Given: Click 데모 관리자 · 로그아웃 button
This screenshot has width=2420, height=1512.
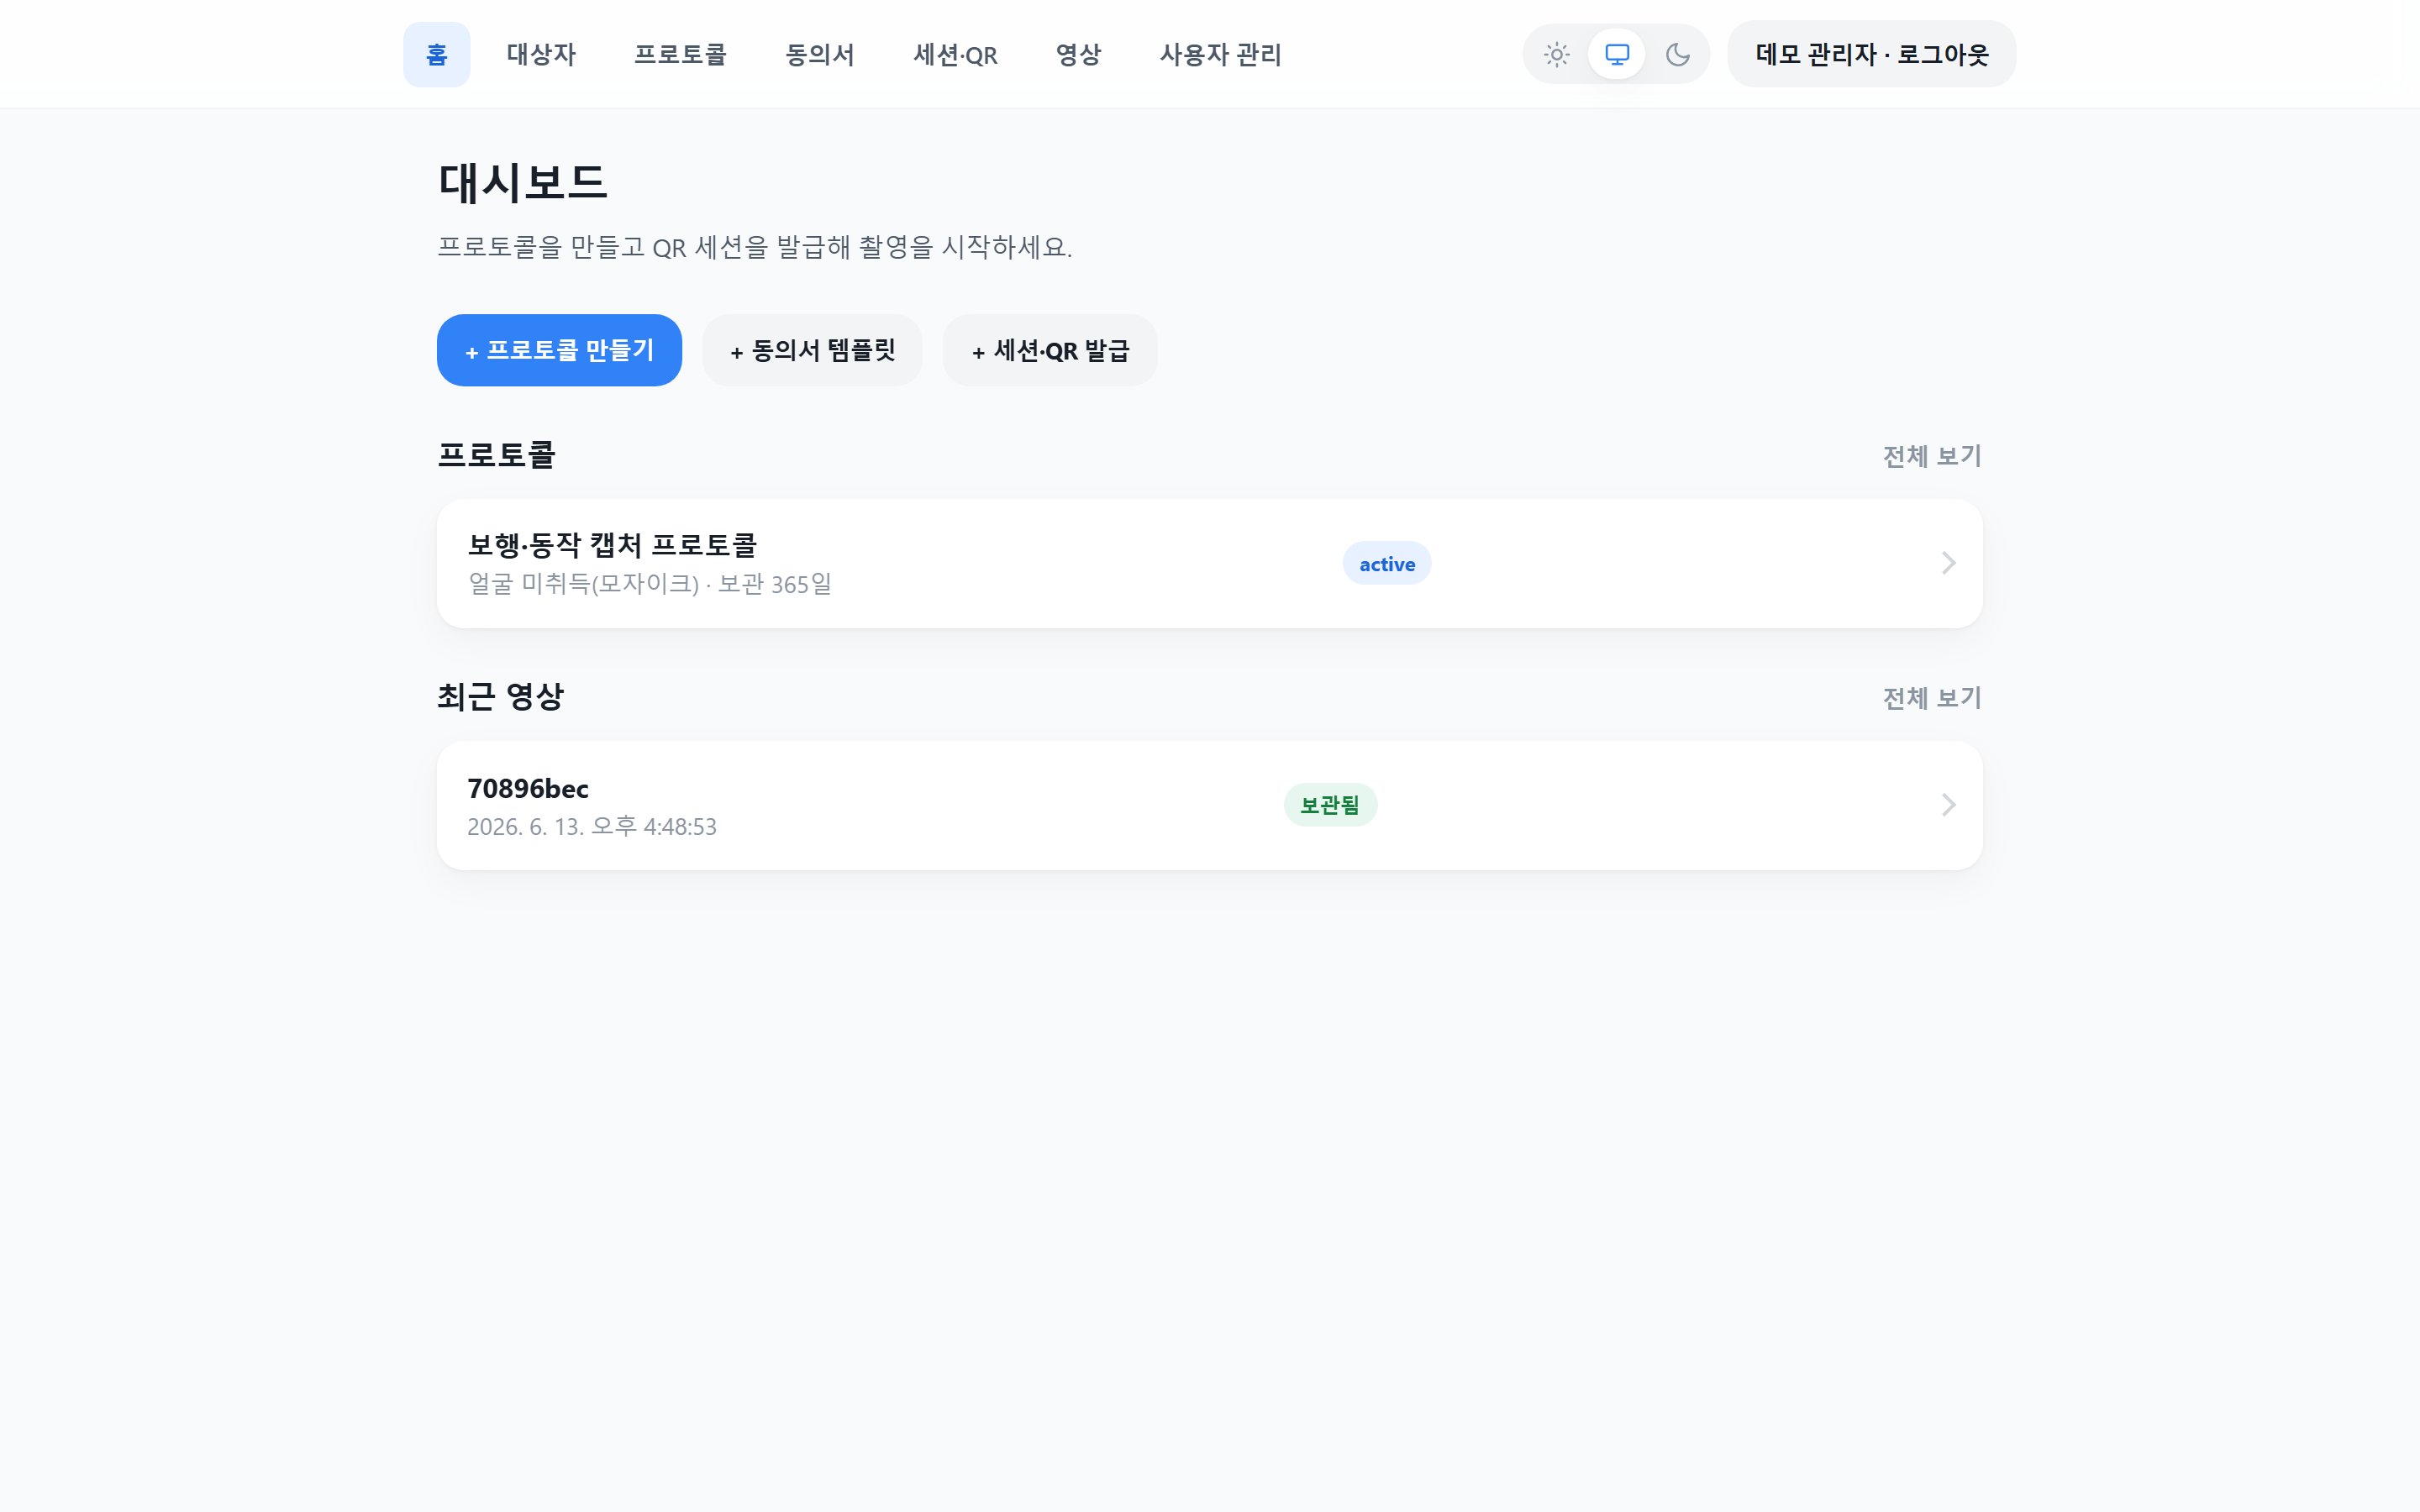Looking at the screenshot, I should 1871,54.
